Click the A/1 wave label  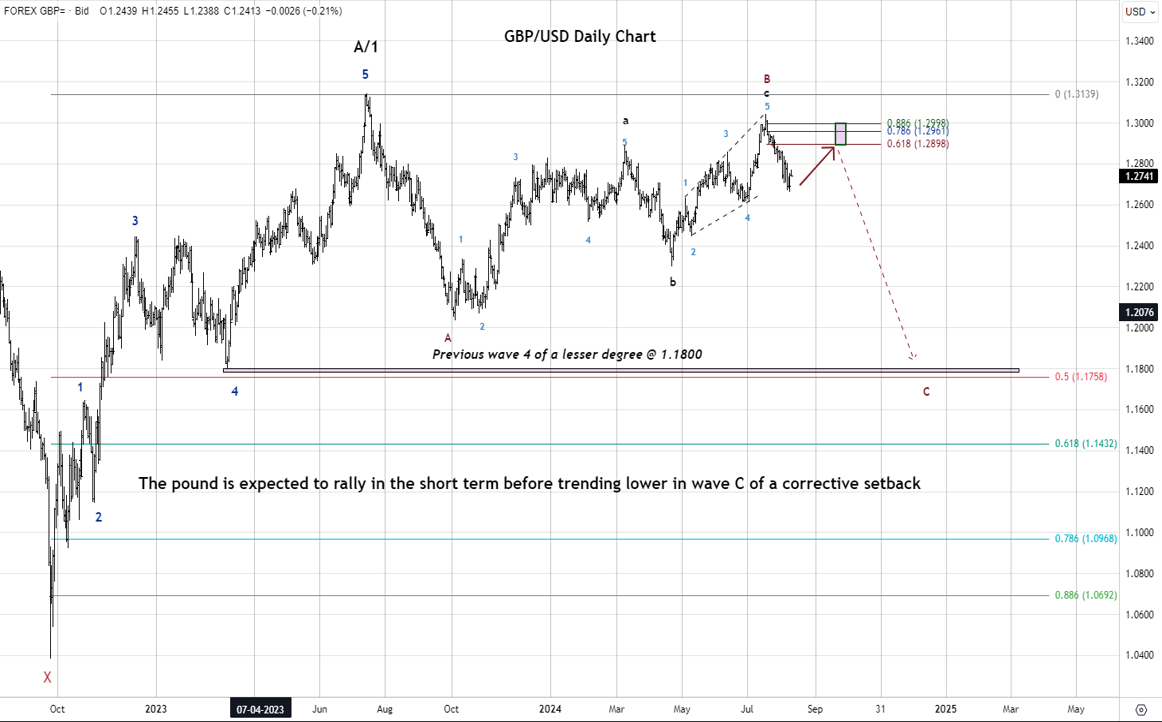[x=366, y=47]
